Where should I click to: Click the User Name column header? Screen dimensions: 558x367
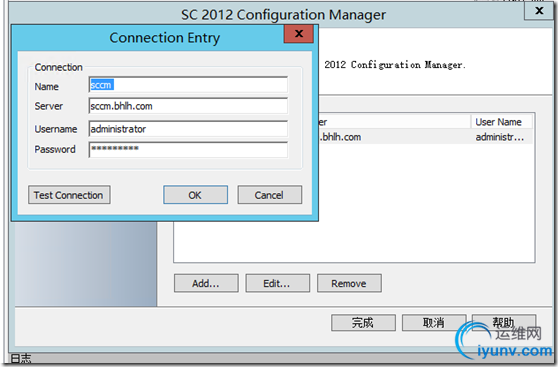point(501,122)
